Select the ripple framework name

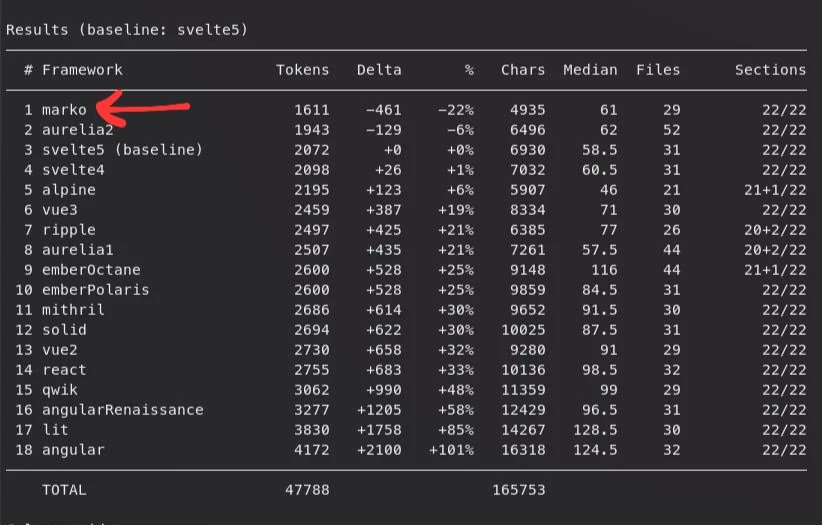69,230
